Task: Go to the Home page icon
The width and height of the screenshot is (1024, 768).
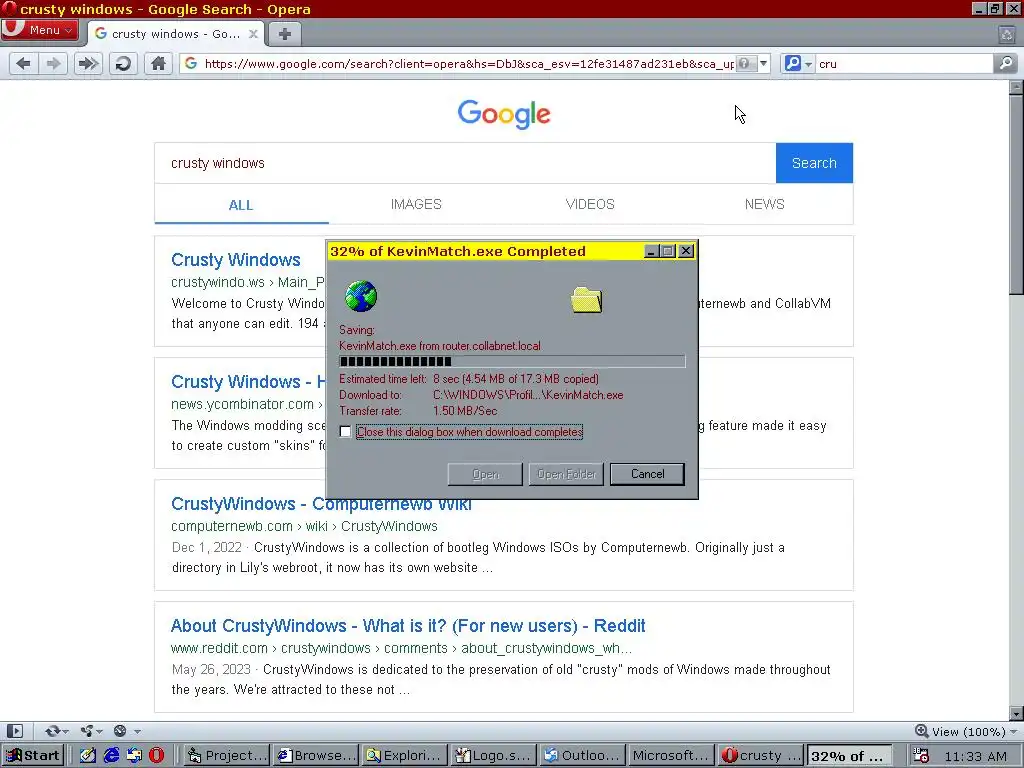Action: pos(158,63)
